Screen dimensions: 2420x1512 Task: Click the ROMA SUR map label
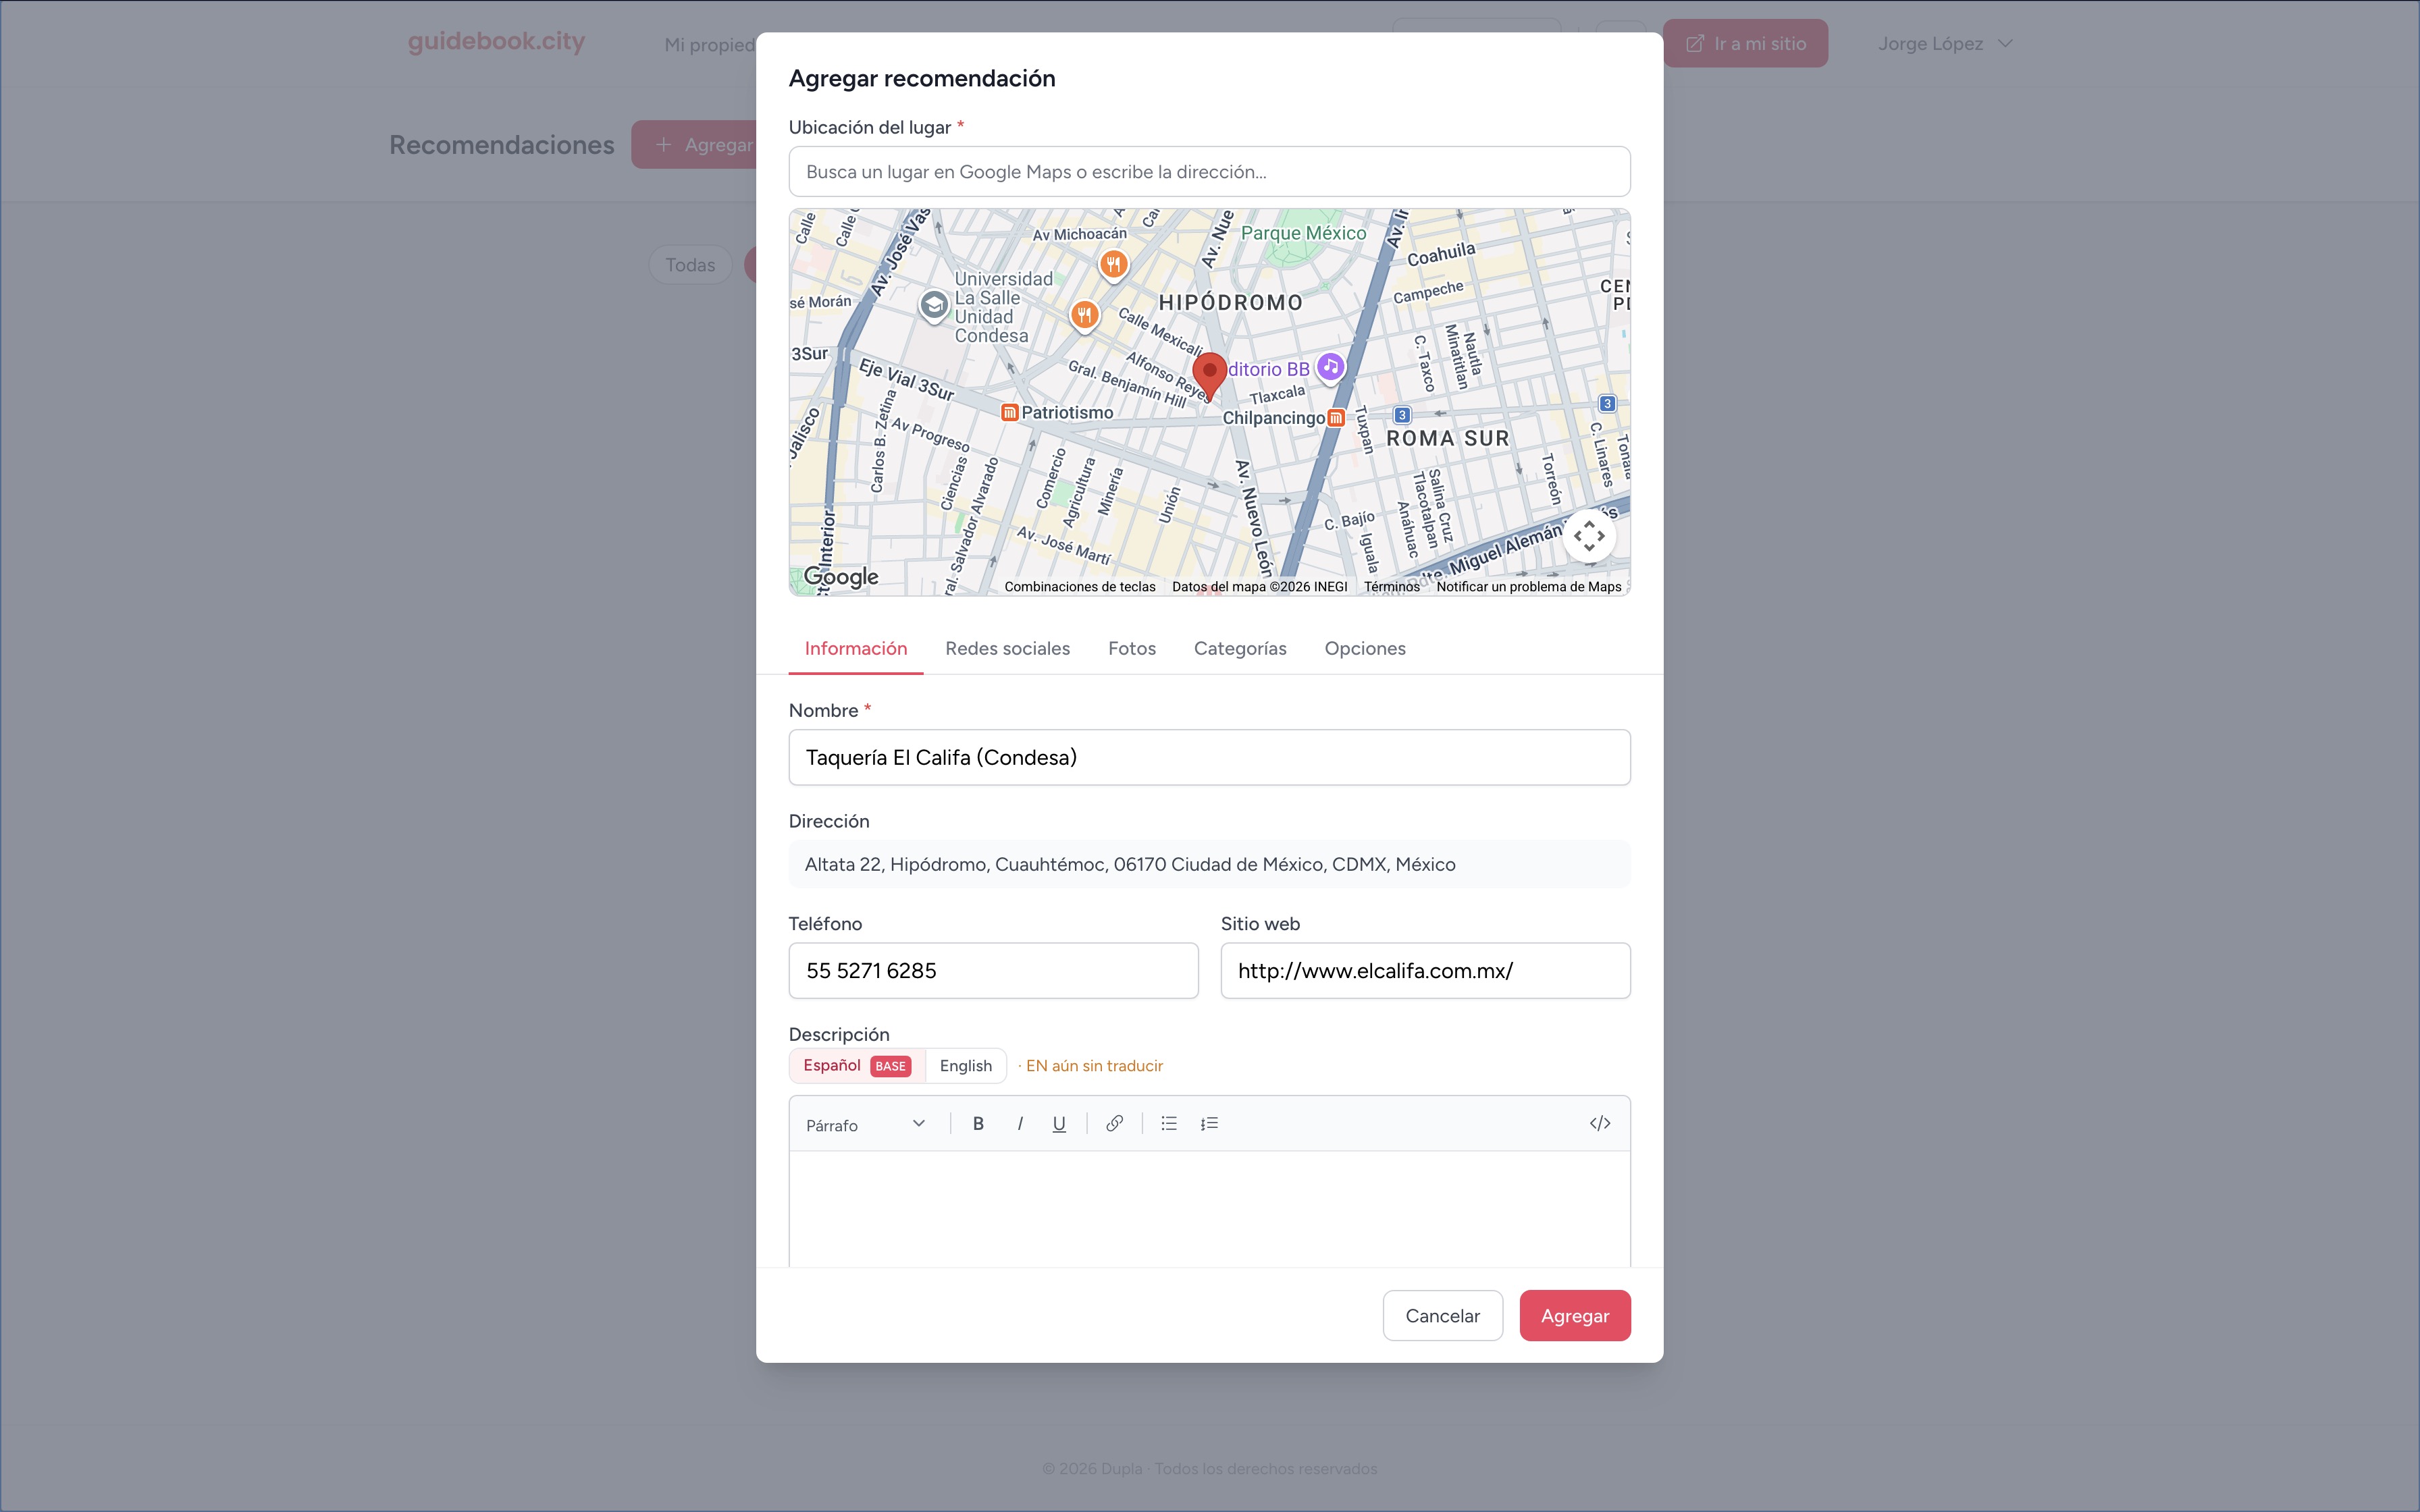point(1448,439)
